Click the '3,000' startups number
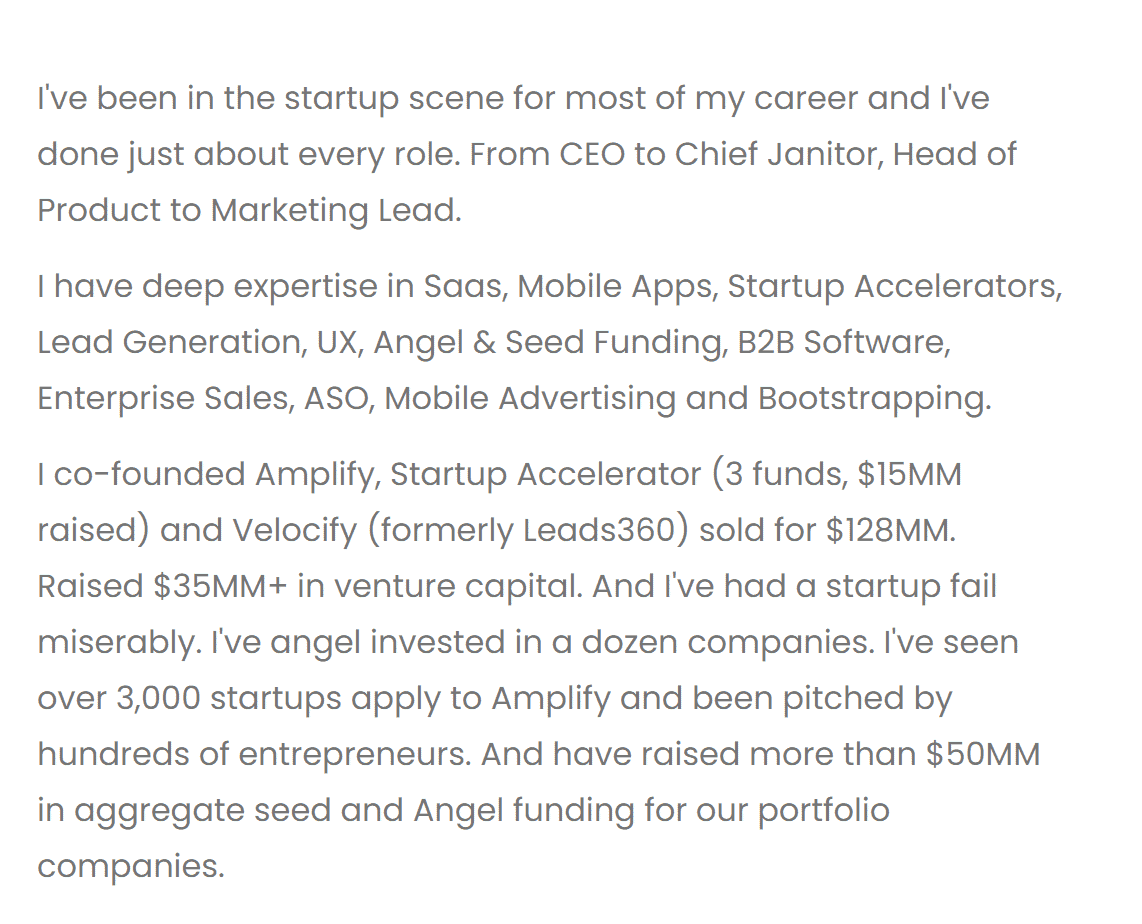The height and width of the screenshot is (924, 1142). (158, 698)
